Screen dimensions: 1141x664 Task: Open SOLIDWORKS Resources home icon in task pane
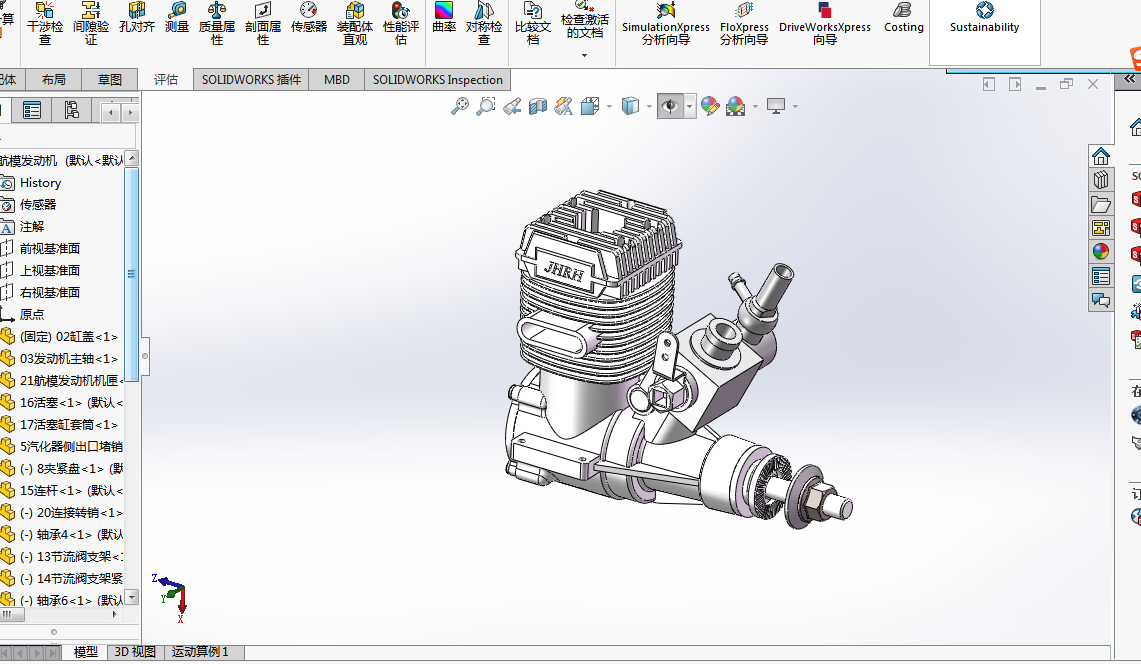coord(1100,156)
